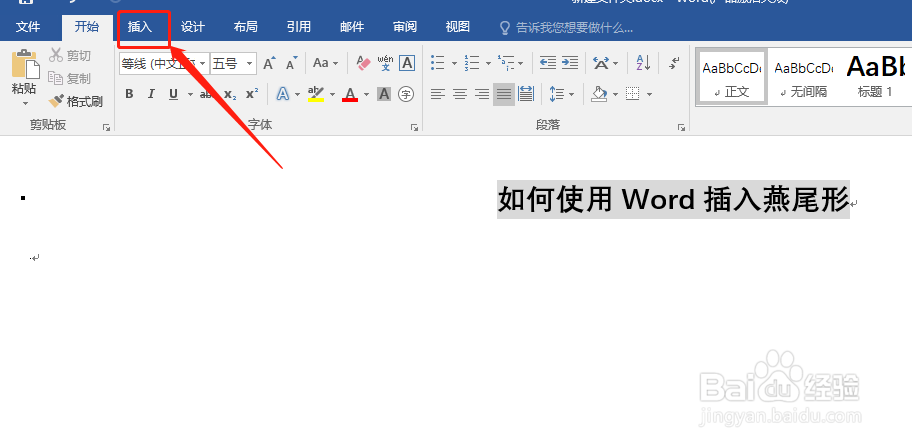Sort text with A-Z icon
The width and height of the screenshot is (912, 447).
point(643,63)
